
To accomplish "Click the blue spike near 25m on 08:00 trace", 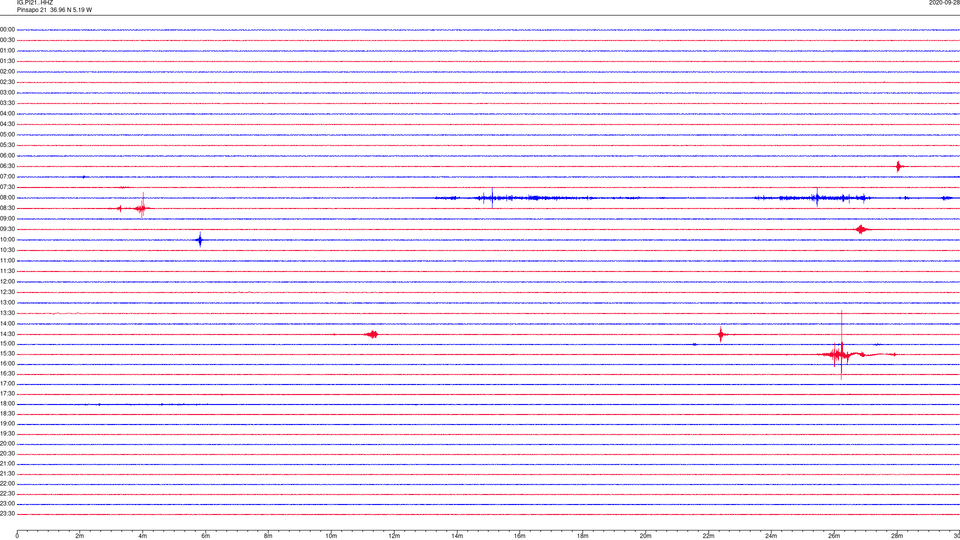I will coord(817,198).
